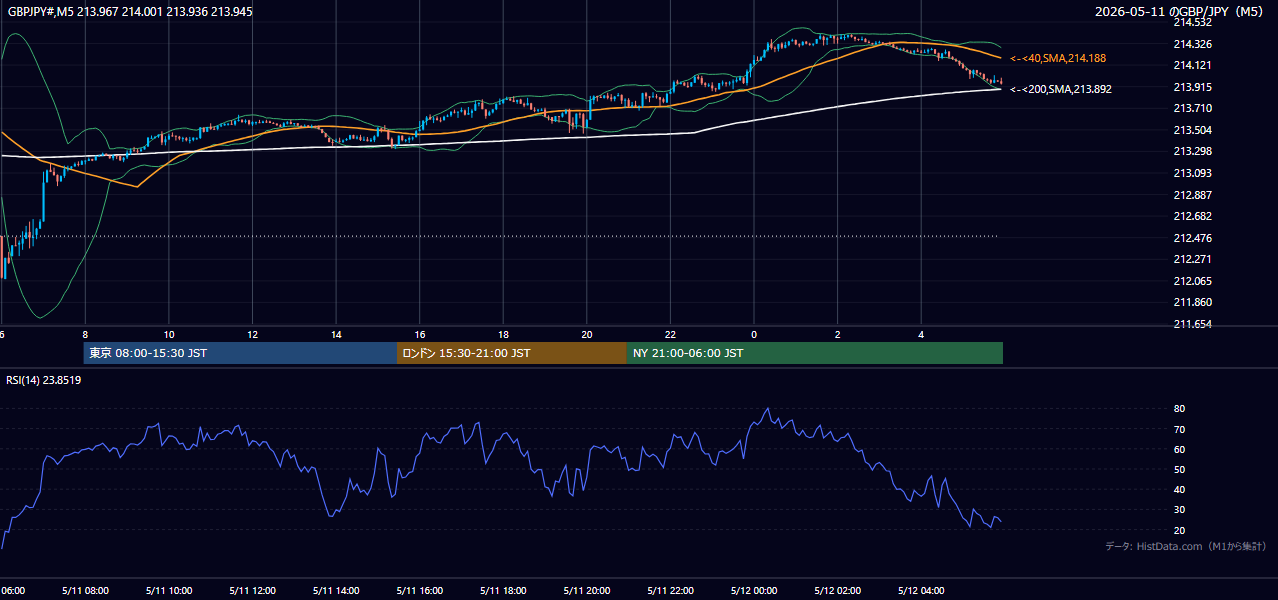This screenshot has width=1278, height=600.
Task: Click the データ: HistData.com source credit
Action: [x=1185, y=547]
